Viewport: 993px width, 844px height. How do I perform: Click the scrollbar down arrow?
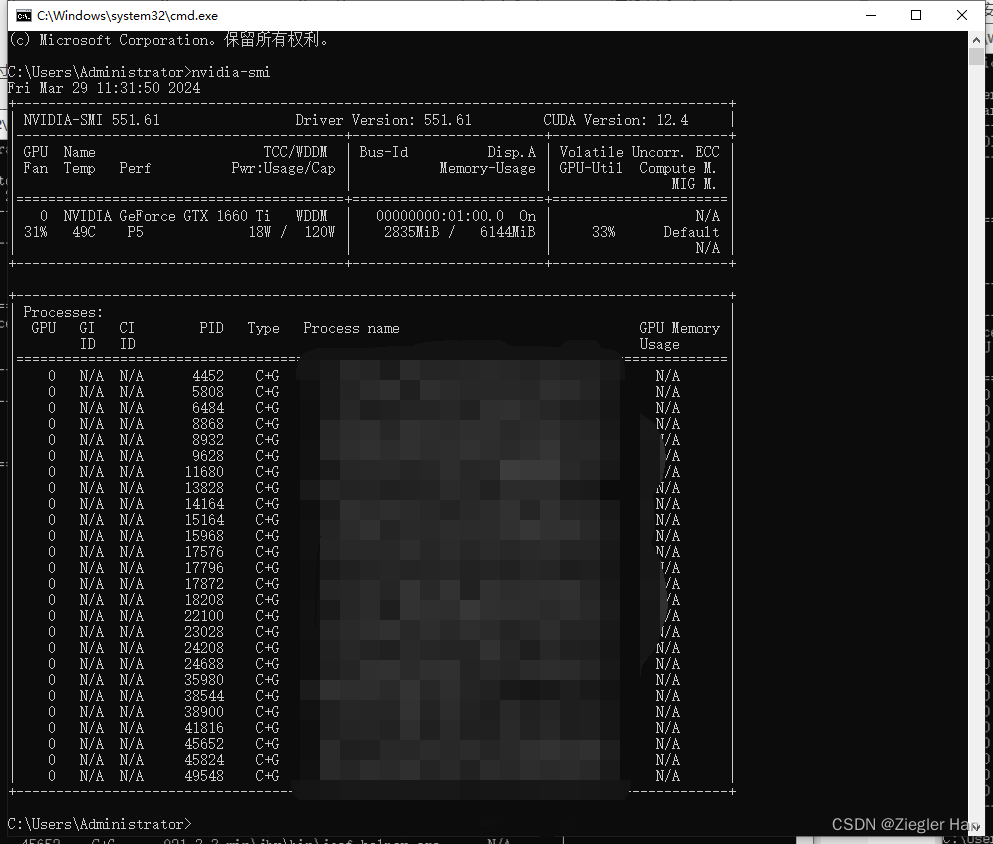976,826
